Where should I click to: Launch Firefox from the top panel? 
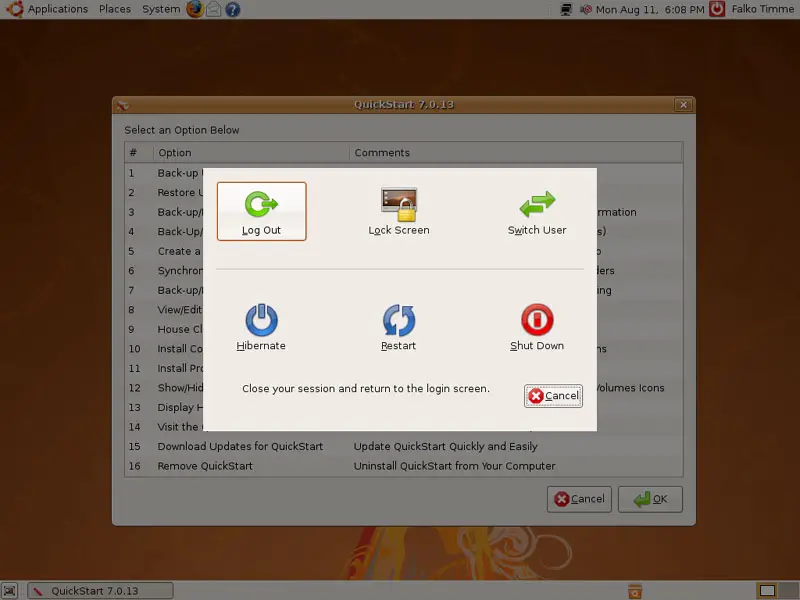click(195, 9)
